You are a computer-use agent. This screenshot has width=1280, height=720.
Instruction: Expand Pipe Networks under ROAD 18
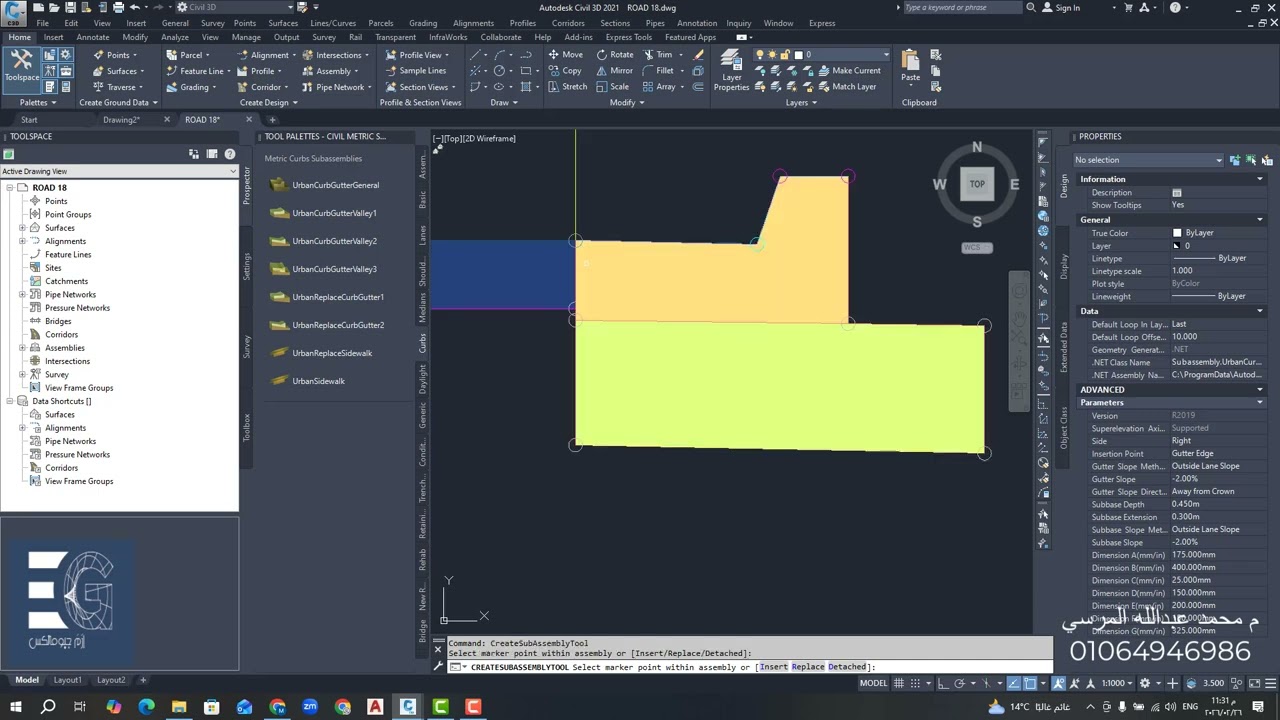tap(23, 294)
